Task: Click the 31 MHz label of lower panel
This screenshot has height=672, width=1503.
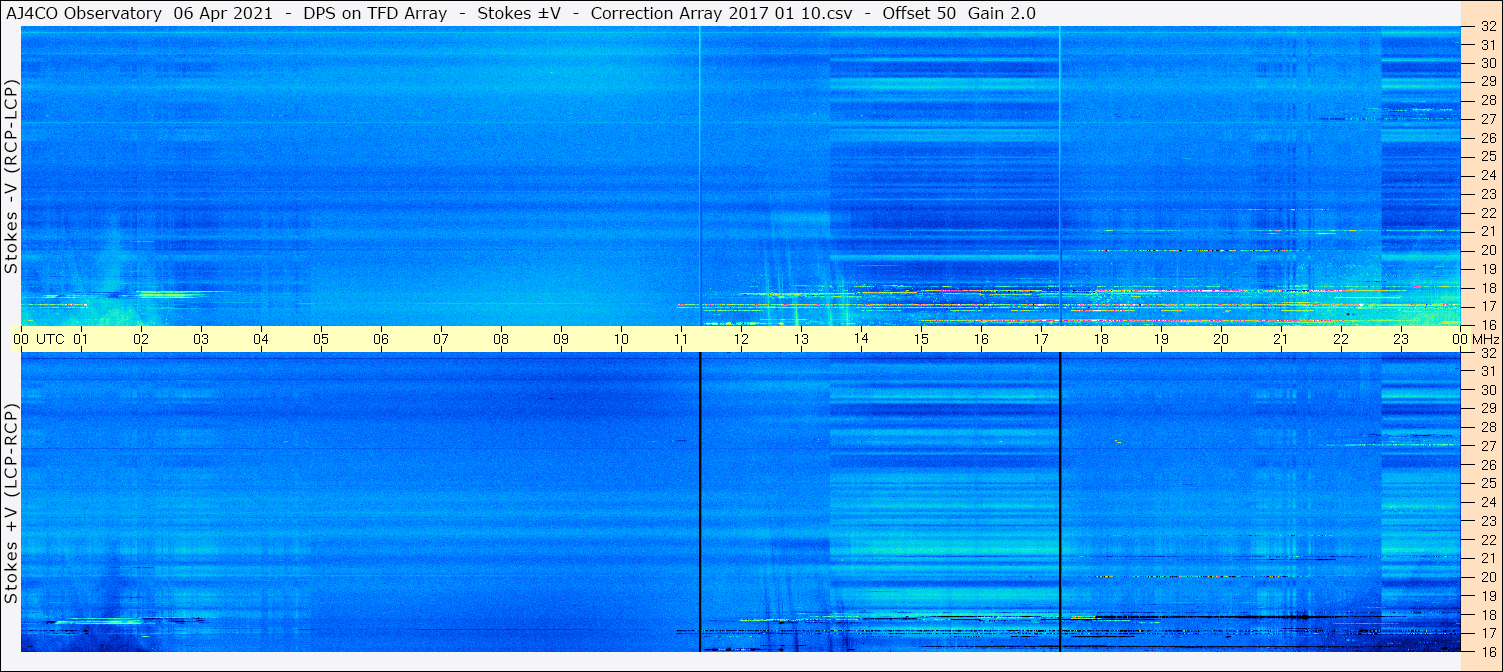Action: 1487,371
